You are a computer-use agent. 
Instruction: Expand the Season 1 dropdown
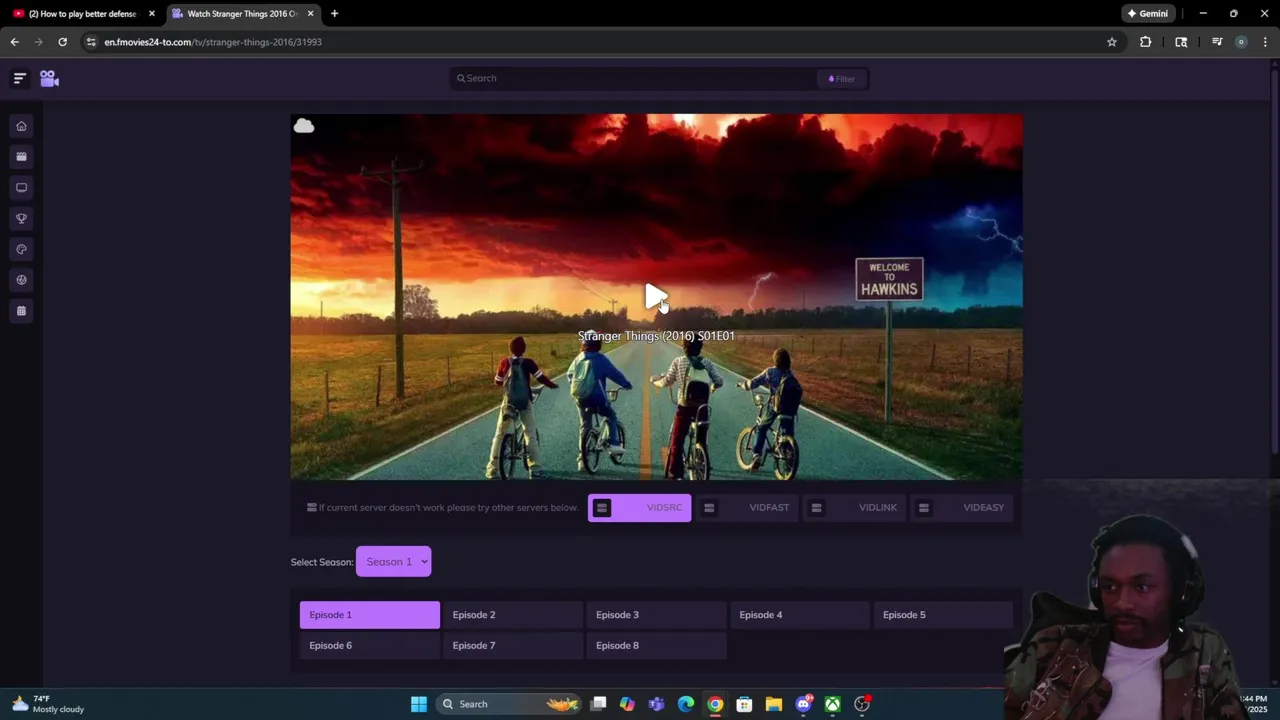point(393,562)
